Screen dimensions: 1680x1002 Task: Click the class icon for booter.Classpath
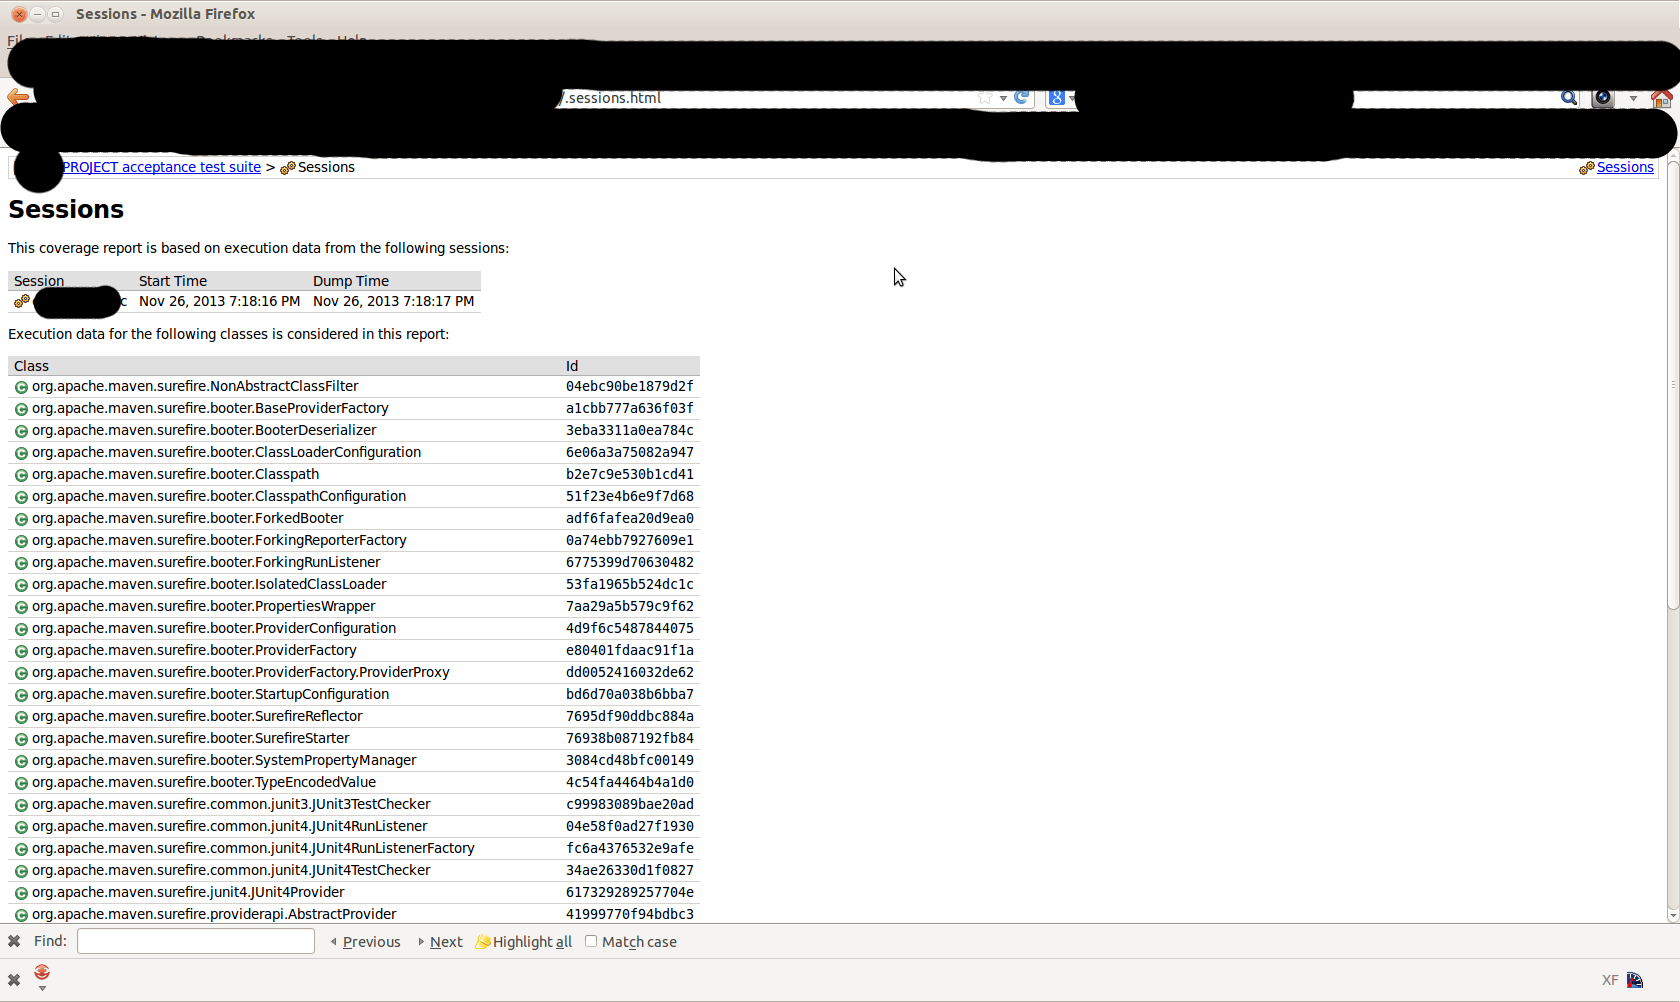(21, 475)
